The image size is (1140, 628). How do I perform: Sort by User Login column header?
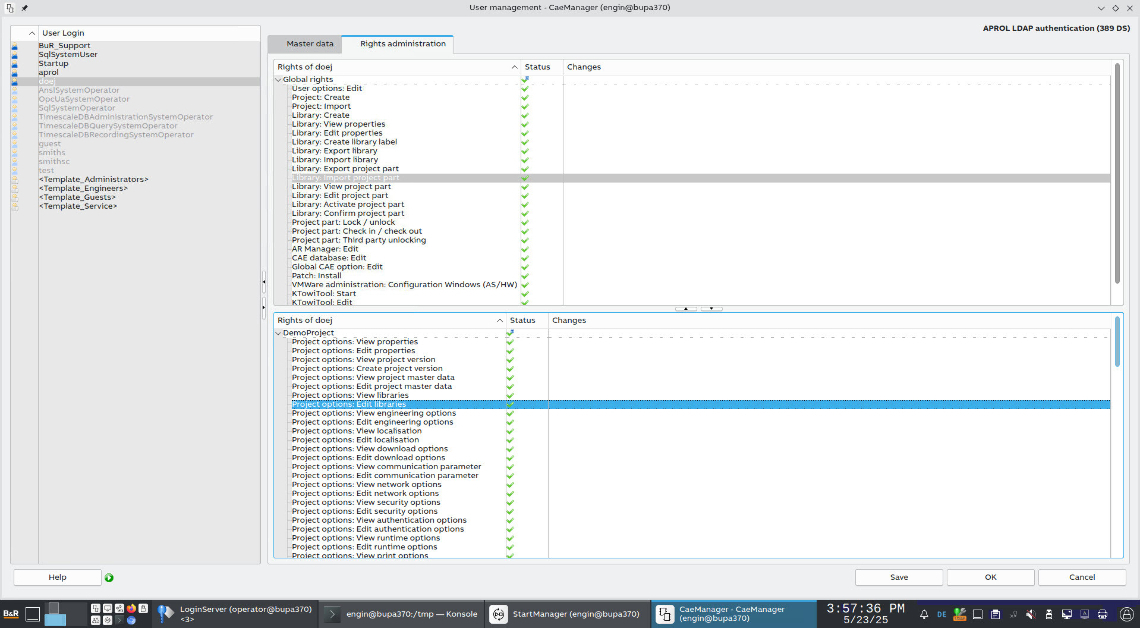[63, 33]
